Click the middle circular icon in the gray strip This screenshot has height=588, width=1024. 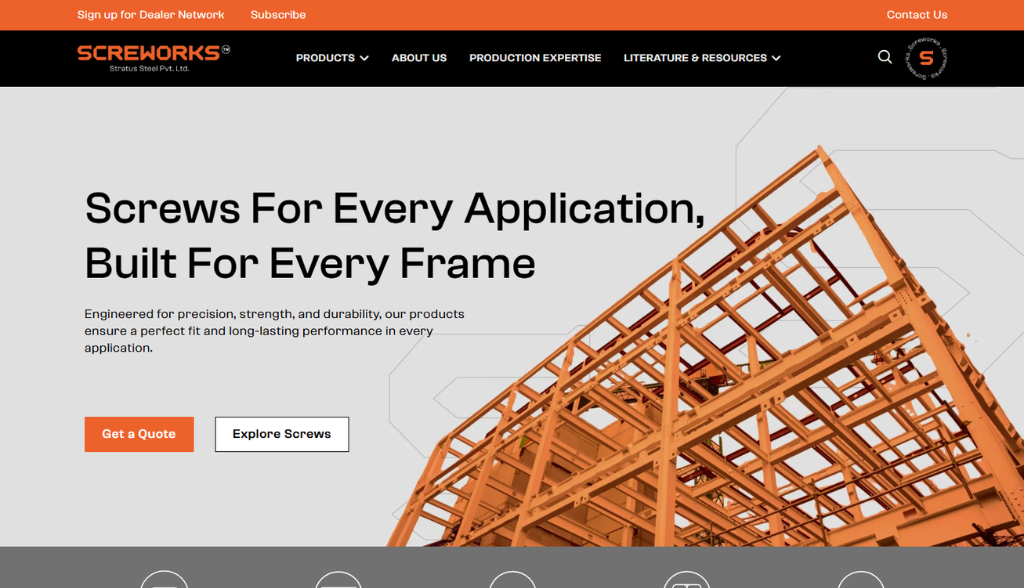pyautogui.click(x=512, y=580)
